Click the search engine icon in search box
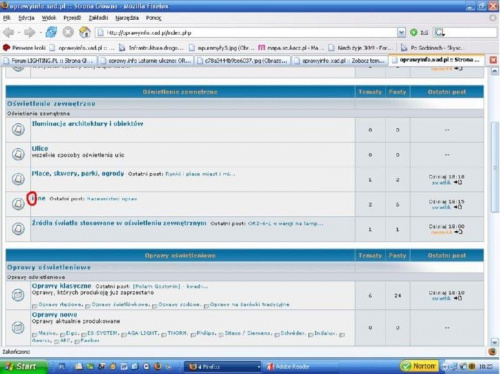The width and height of the screenshot is (500, 374). tap(440, 32)
